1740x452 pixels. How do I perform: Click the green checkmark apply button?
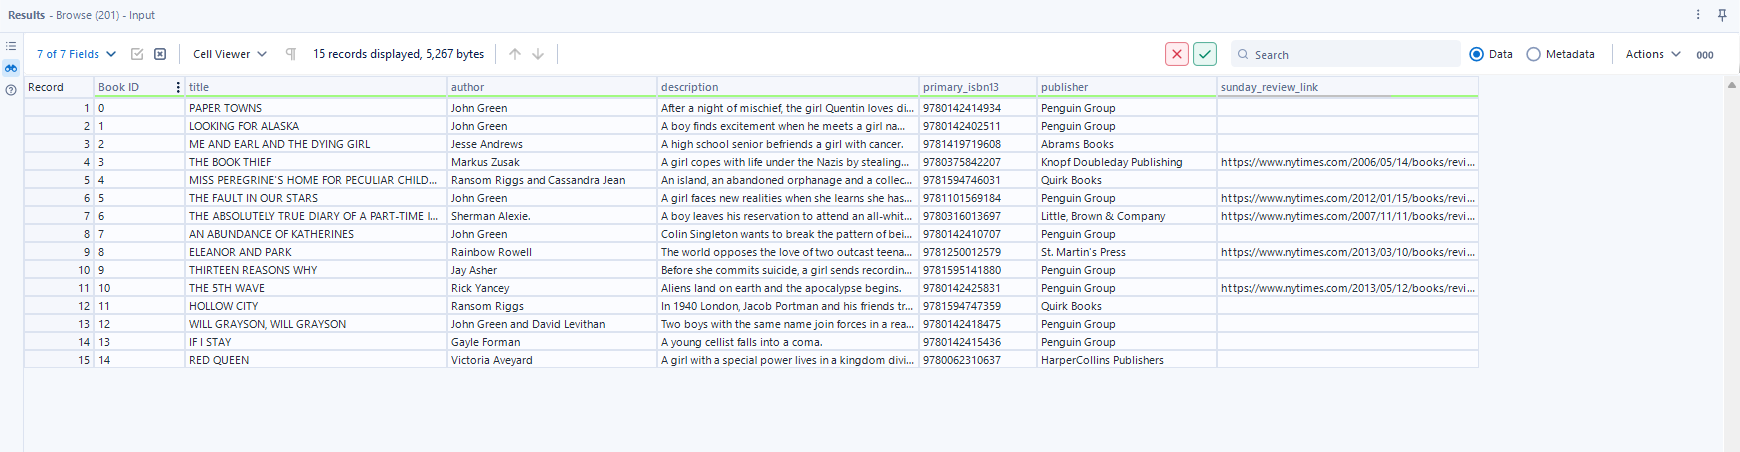tap(1205, 54)
